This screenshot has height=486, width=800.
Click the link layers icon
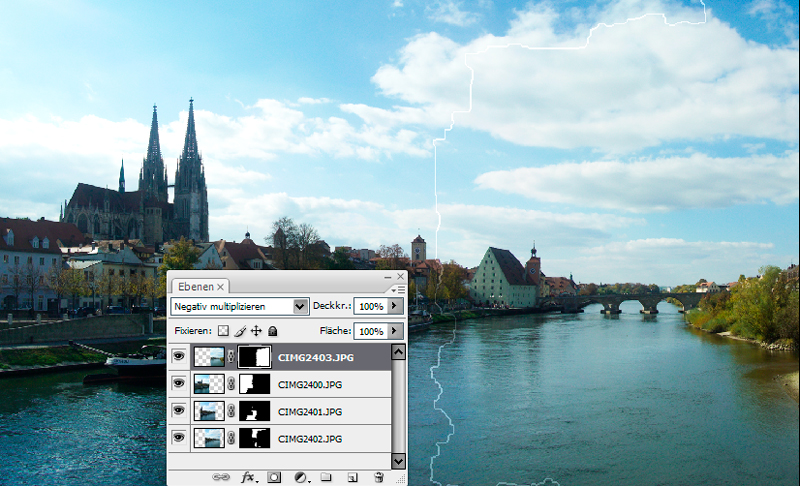(221, 477)
